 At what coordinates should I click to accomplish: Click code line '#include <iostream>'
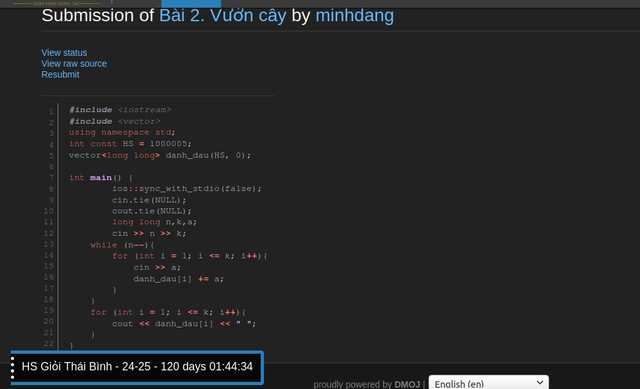120,110
